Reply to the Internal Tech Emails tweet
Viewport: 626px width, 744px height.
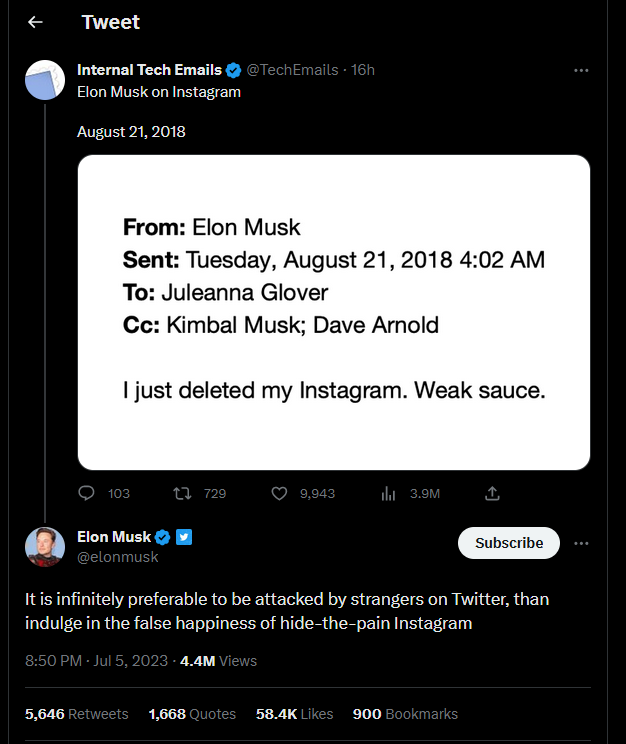[86, 493]
